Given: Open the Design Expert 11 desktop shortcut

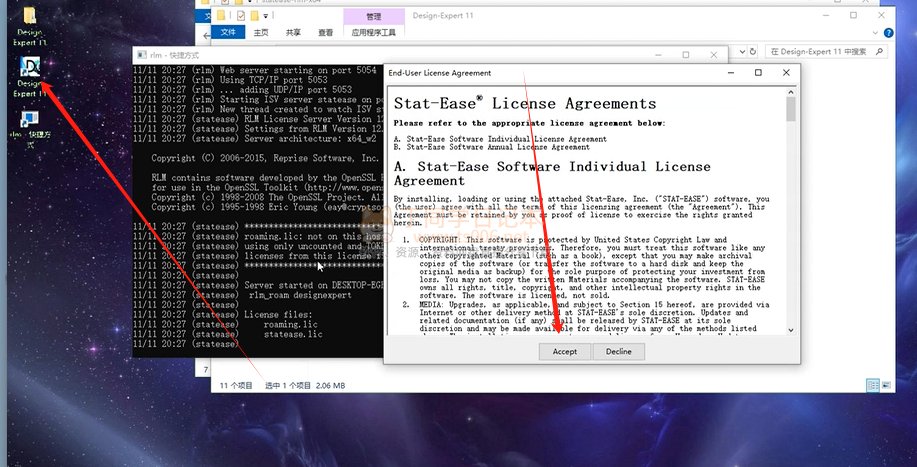Looking at the screenshot, I should click(x=30, y=76).
